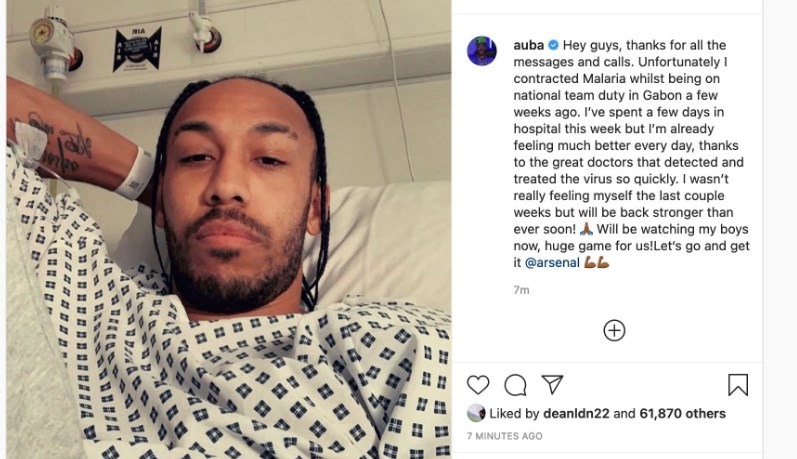Click the hospital selfie photo
797x459 pixels.
229,229
